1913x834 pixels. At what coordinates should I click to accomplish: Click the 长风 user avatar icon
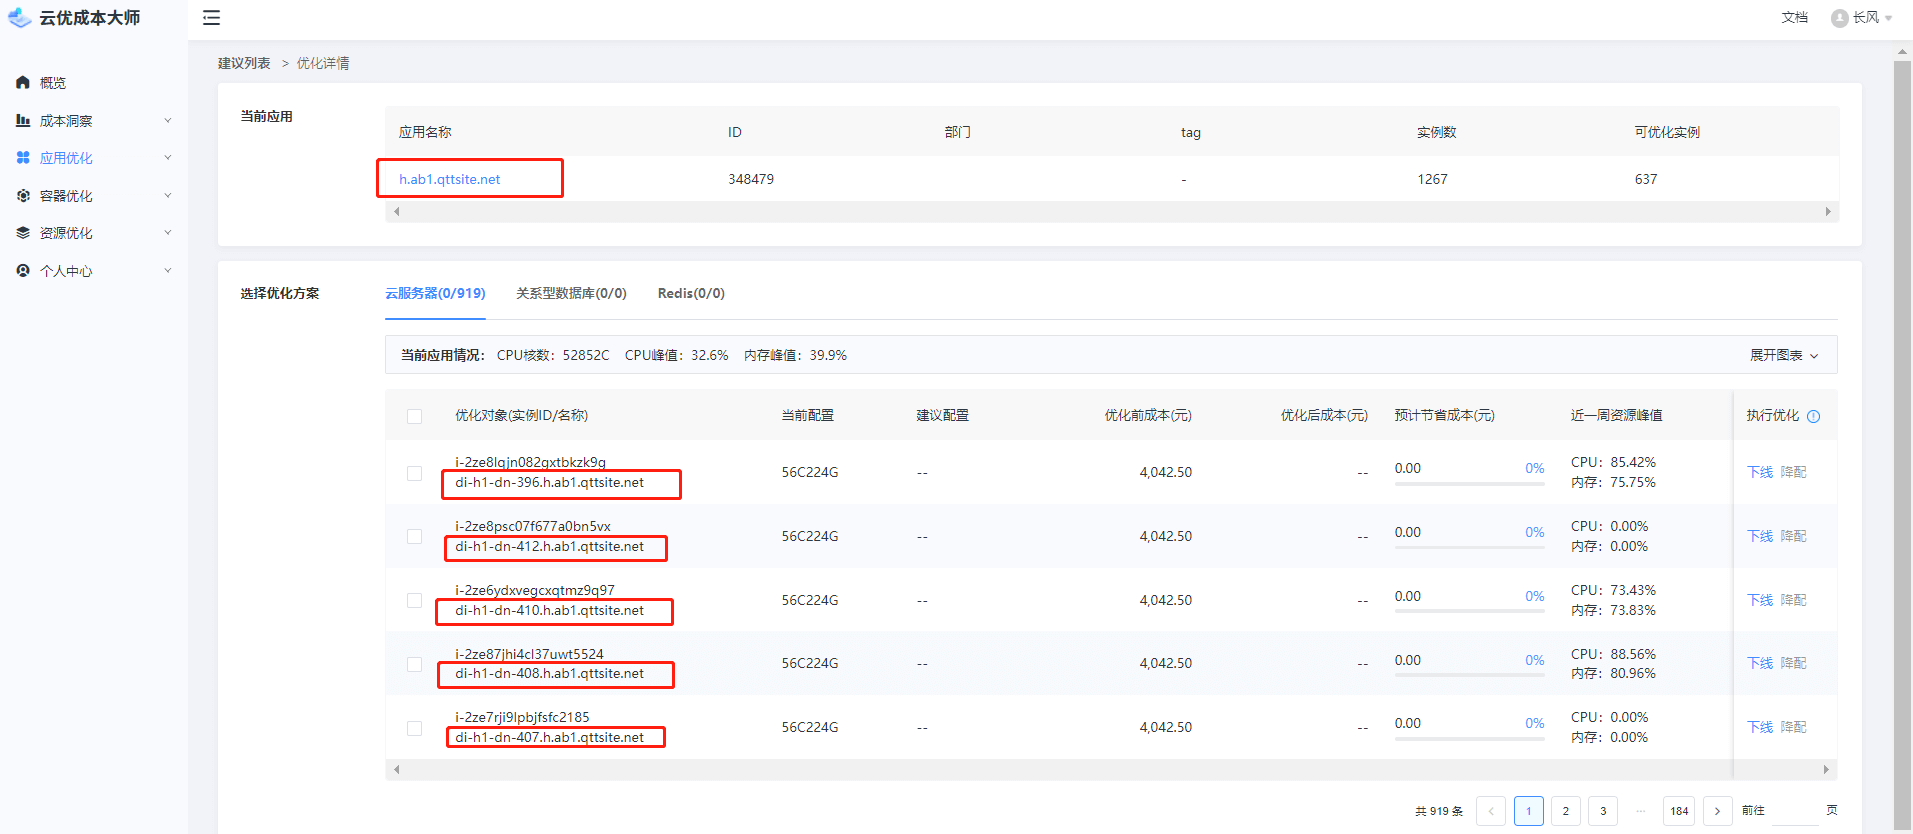pos(1840,18)
